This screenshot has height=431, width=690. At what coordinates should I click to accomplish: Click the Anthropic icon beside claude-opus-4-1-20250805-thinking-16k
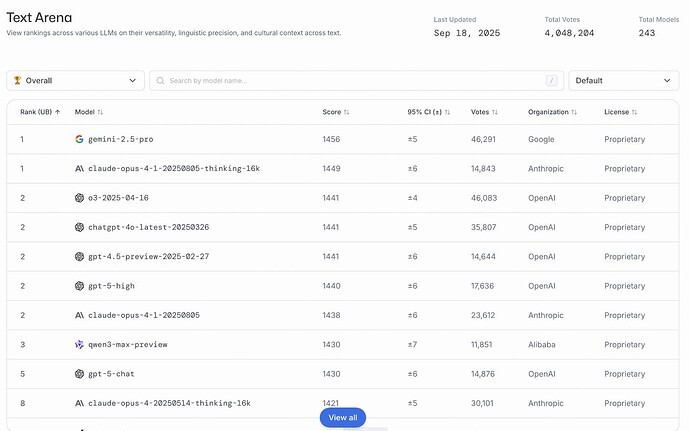point(79,169)
